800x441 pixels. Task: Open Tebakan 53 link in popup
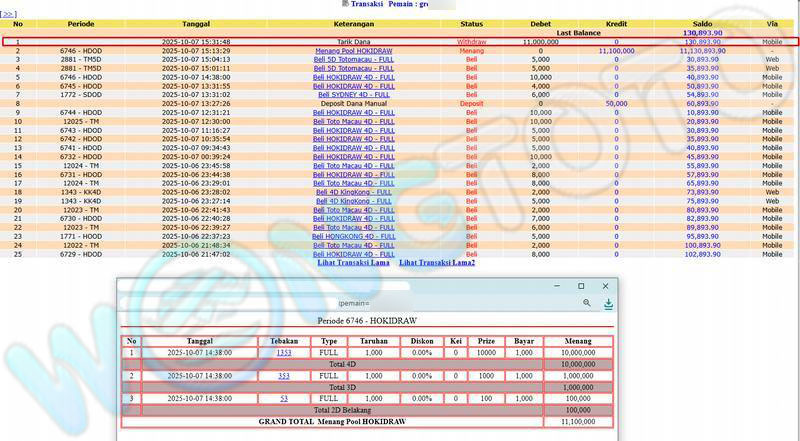[x=284, y=398]
